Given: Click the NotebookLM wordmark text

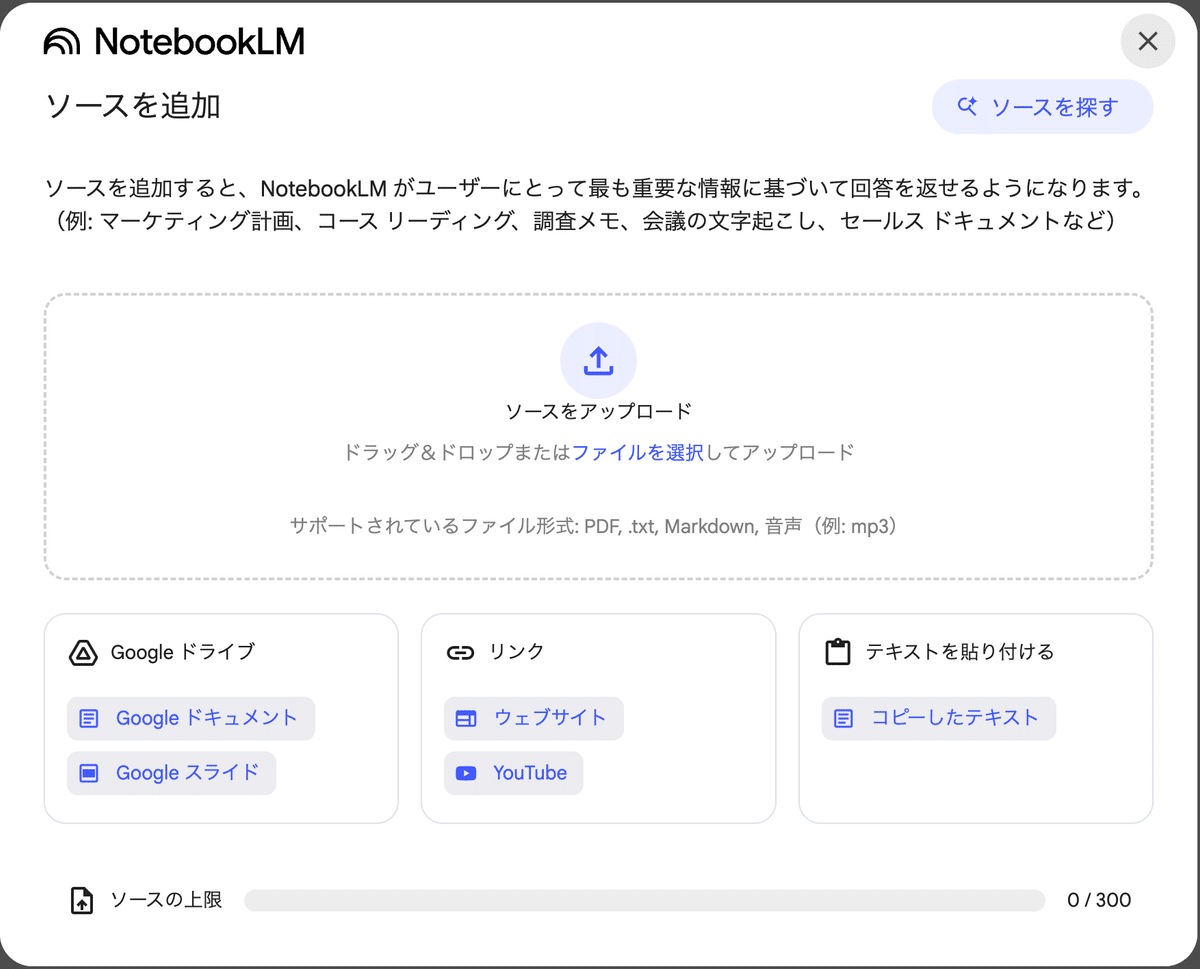Looking at the screenshot, I should [x=199, y=42].
